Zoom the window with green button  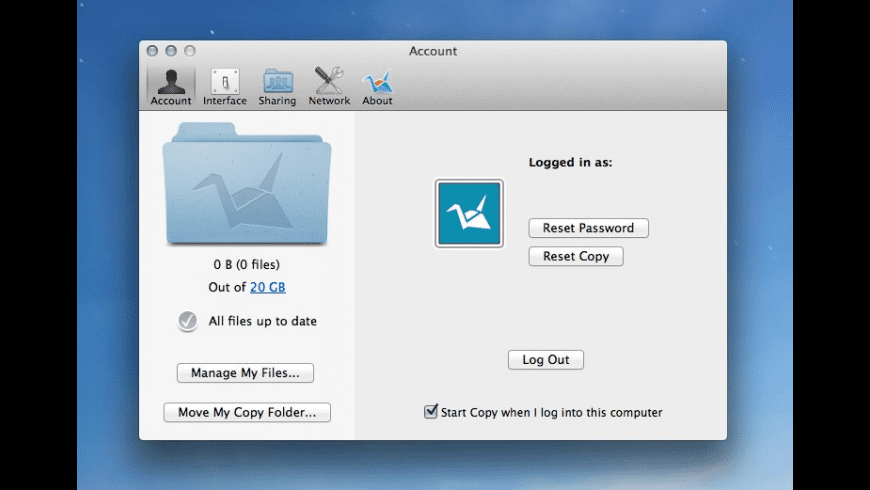[190, 51]
